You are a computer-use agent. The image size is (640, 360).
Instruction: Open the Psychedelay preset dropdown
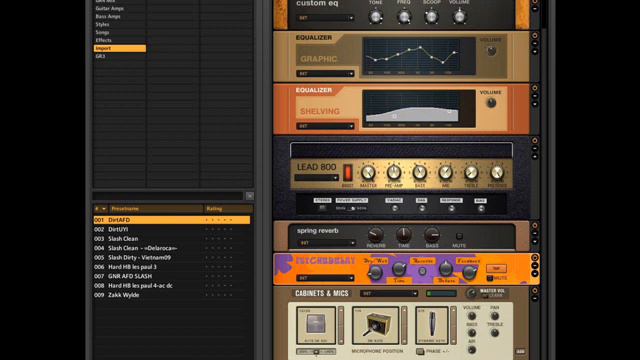pyautogui.click(x=325, y=278)
